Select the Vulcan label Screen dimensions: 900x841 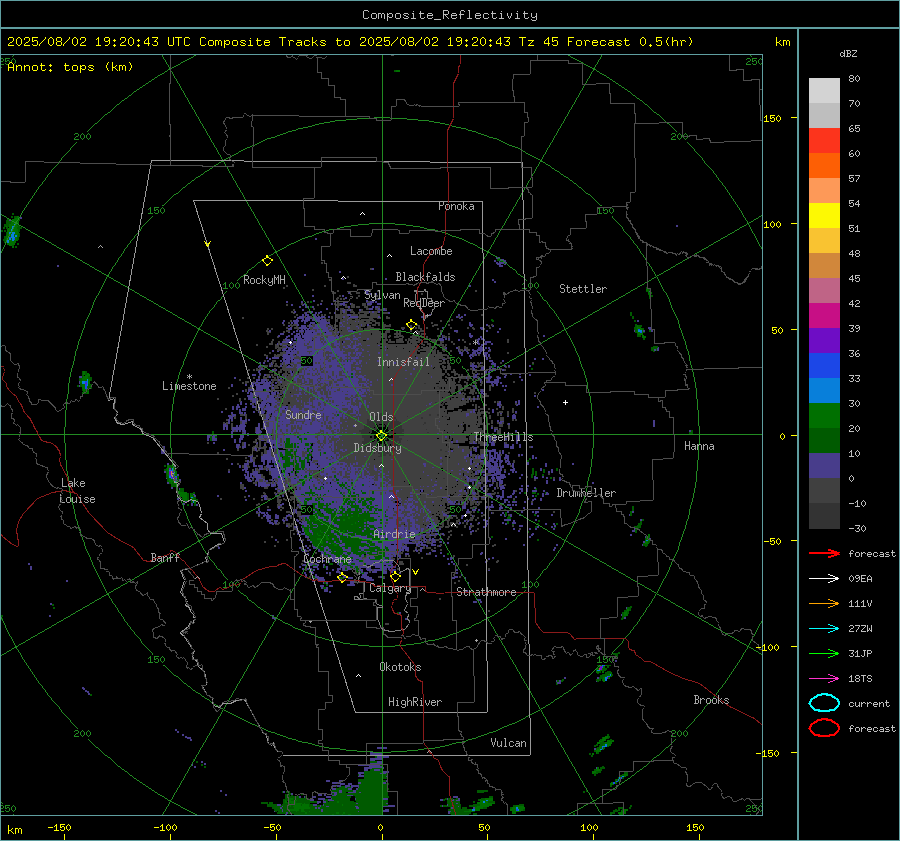tap(508, 743)
